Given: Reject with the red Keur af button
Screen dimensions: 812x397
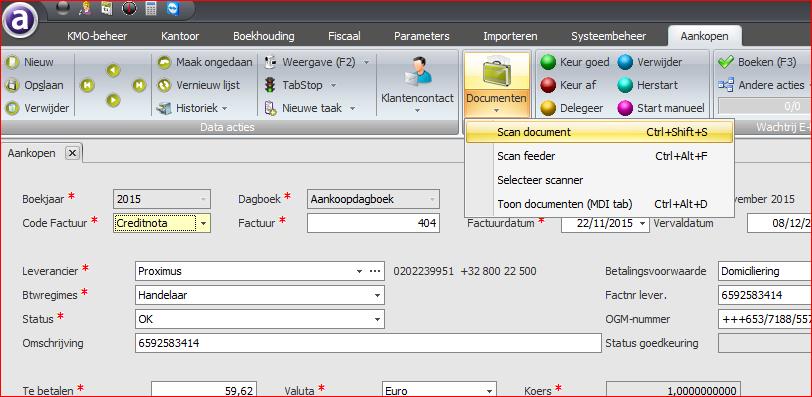Looking at the screenshot, I should click(x=568, y=85).
